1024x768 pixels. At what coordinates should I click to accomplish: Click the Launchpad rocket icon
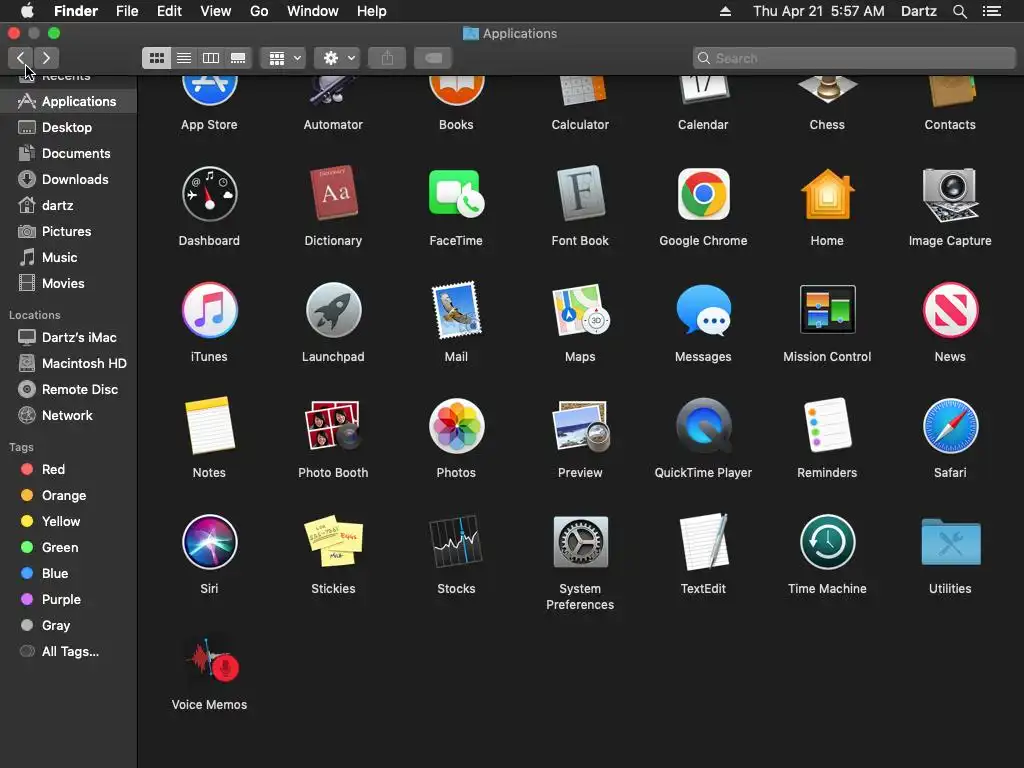point(333,310)
